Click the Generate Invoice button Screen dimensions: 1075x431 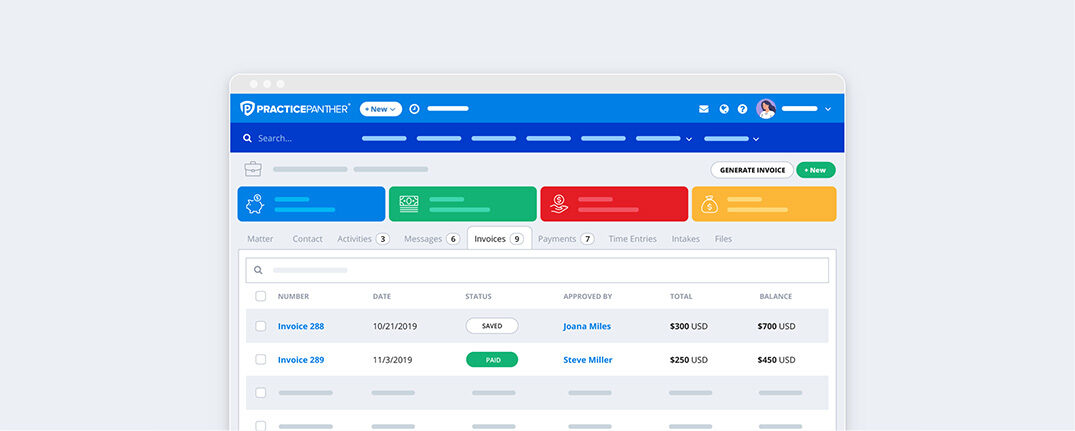752,170
